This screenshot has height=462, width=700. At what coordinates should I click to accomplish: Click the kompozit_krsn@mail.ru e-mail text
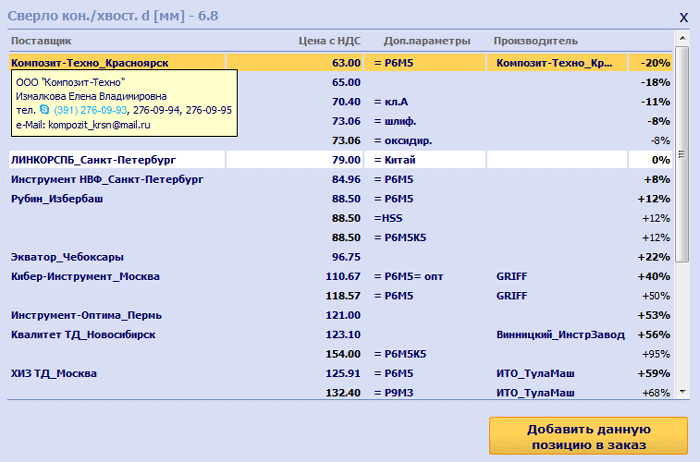[x=99, y=125]
